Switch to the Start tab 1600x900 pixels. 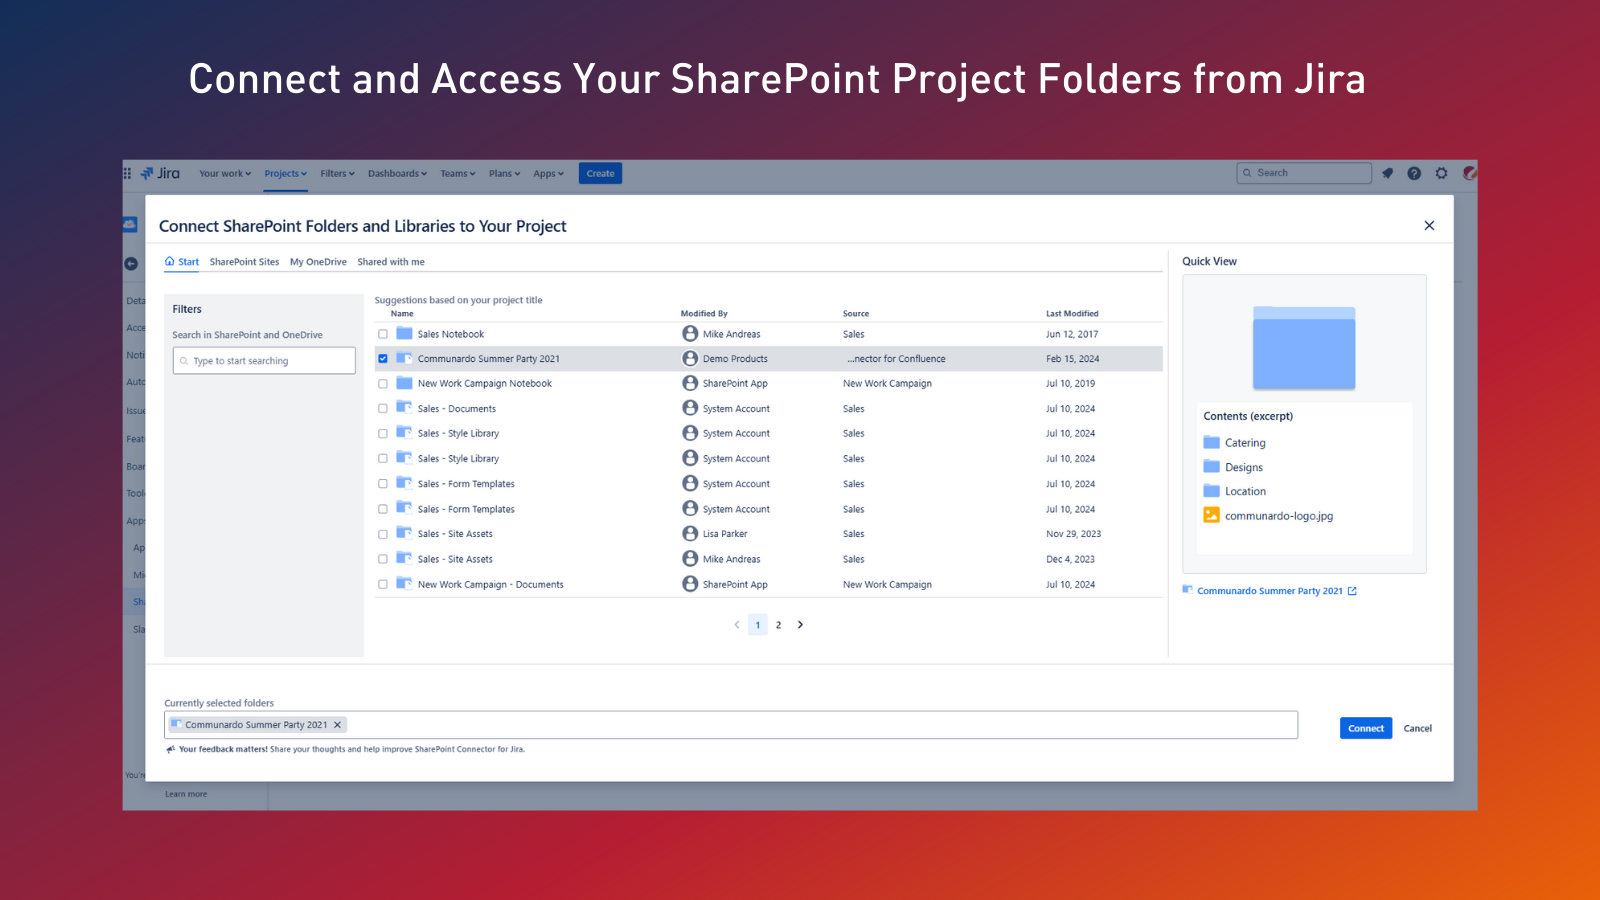(x=182, y=262)
